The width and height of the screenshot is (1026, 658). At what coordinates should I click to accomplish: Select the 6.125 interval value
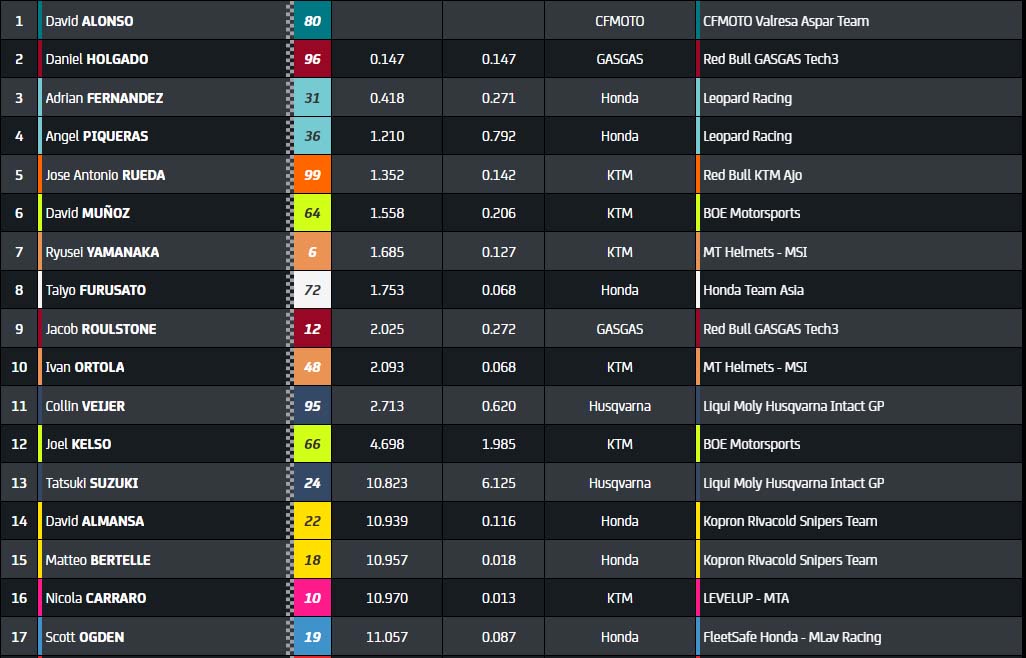pyautogui.click(x=499, y=483)
